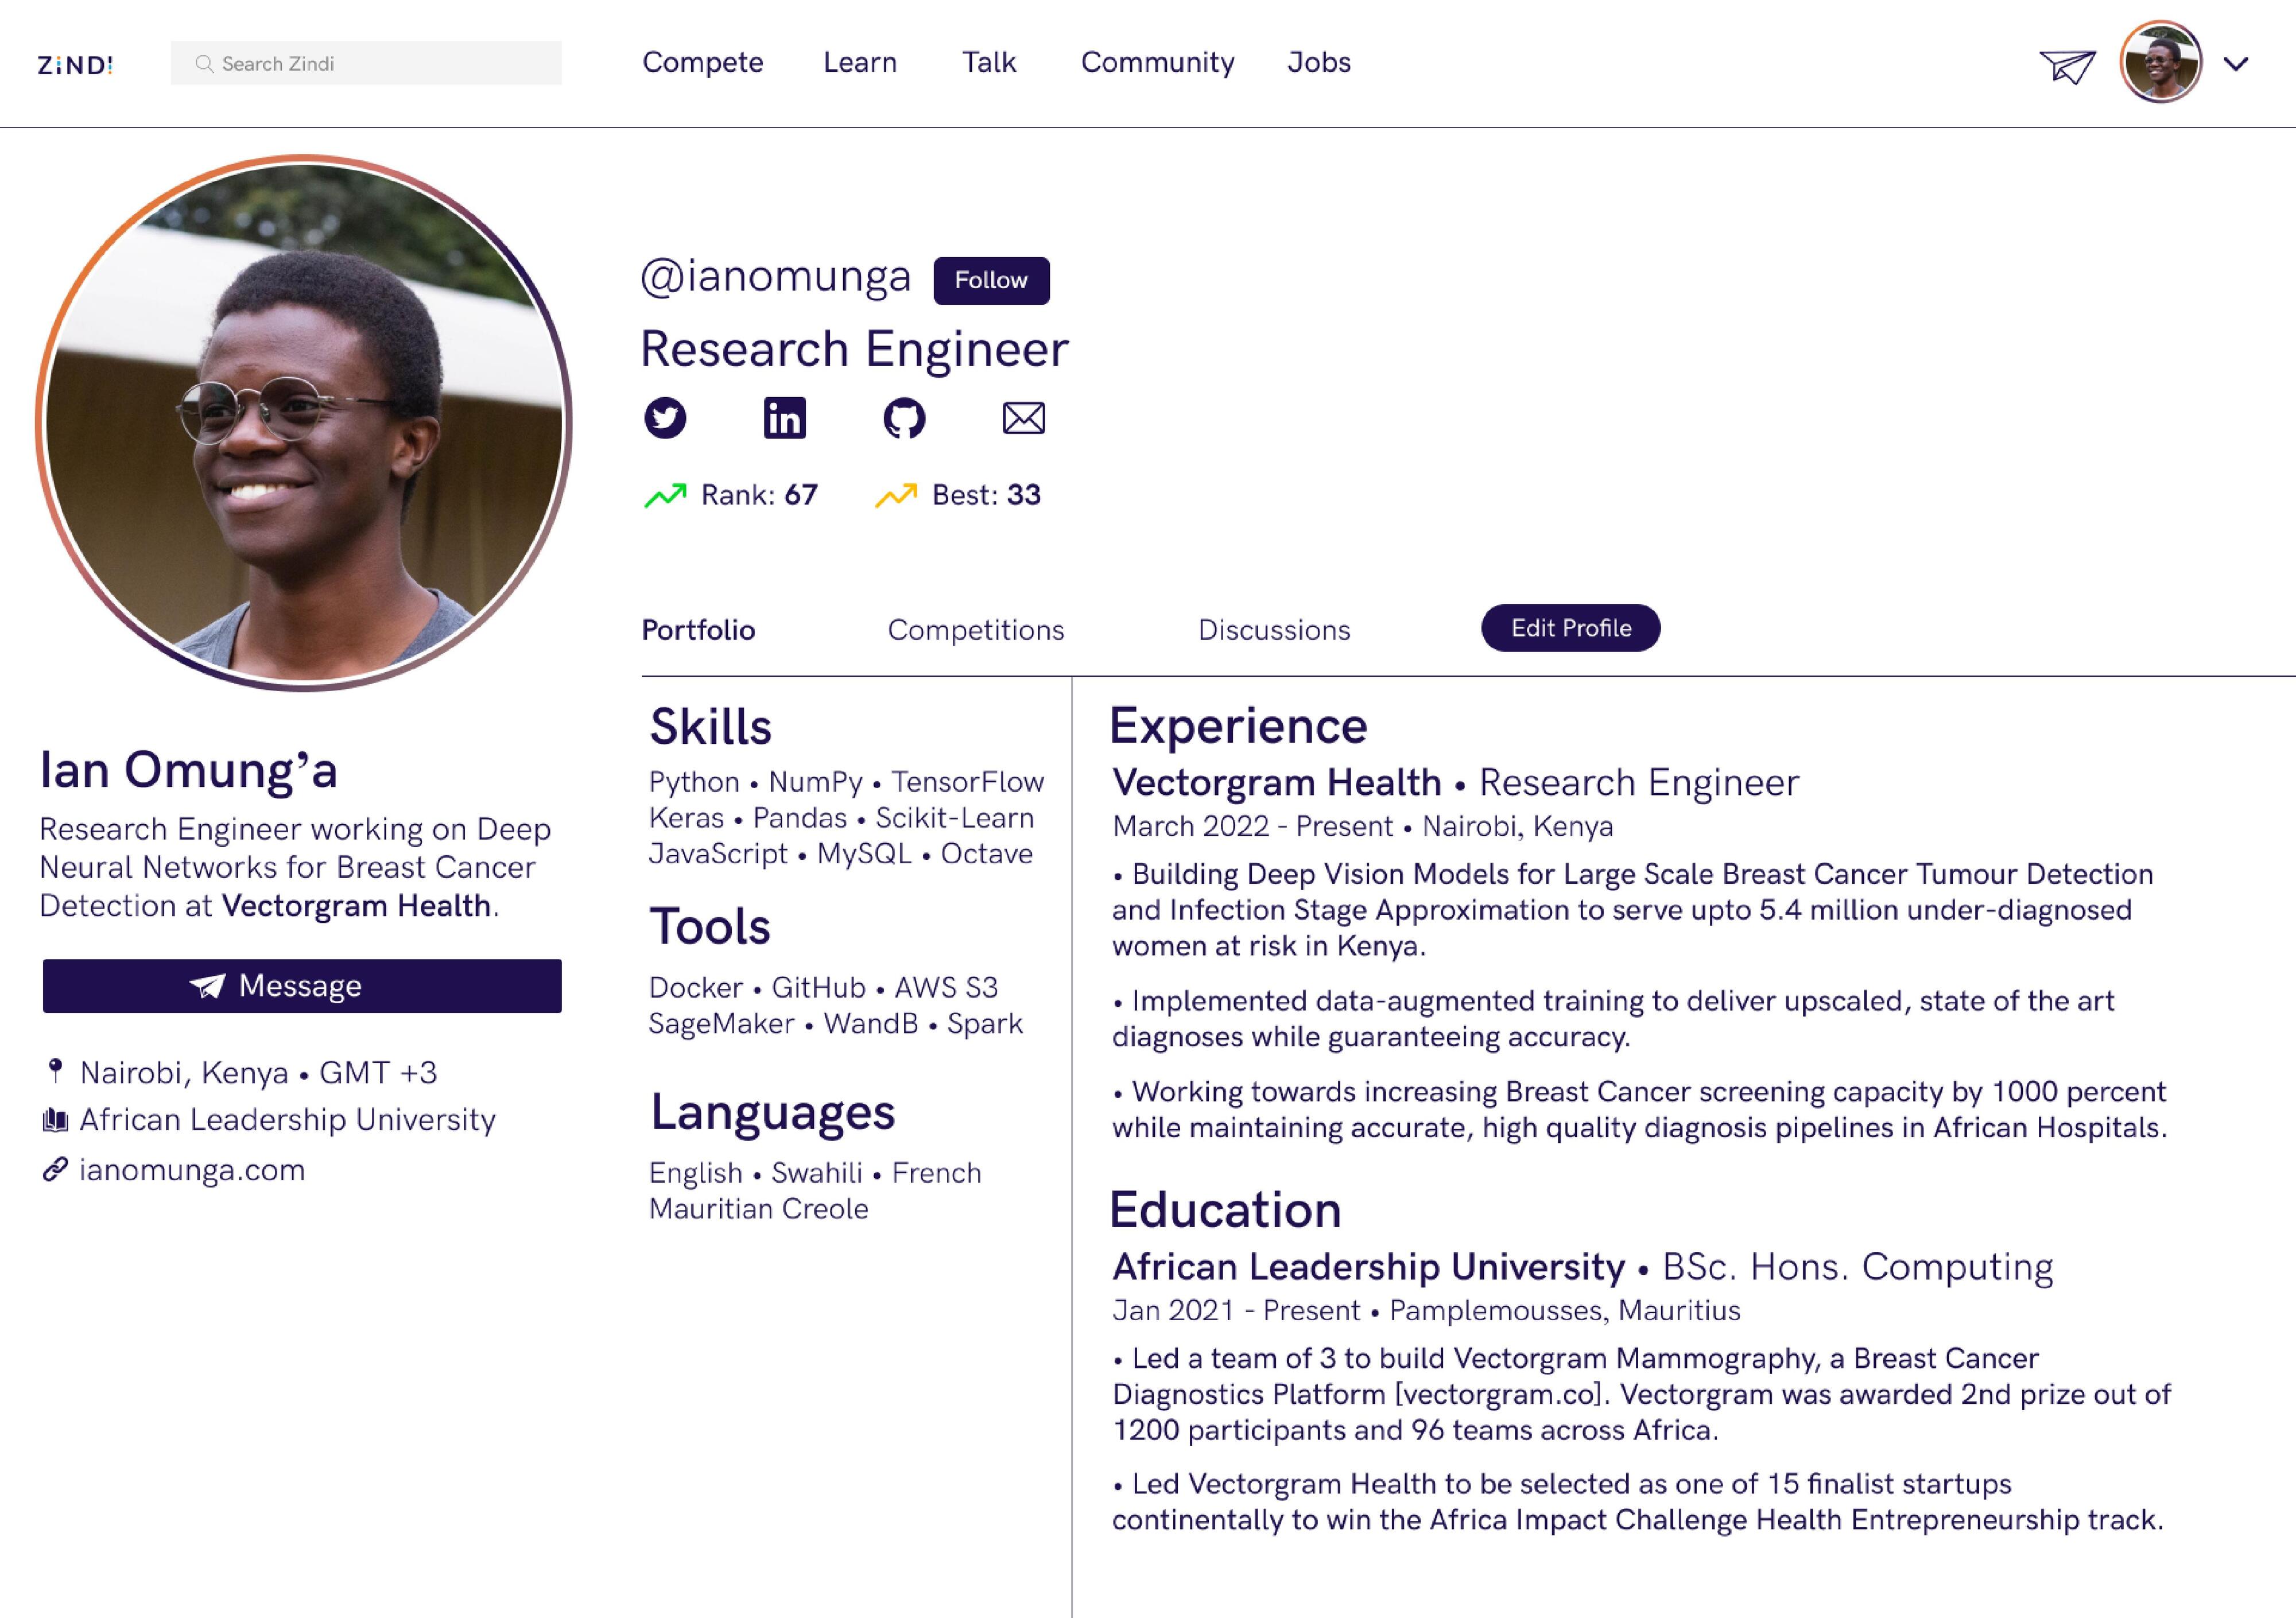Open the Compete menu
Viewport: 2296px width, 1618px height.
tap(702, 62)
